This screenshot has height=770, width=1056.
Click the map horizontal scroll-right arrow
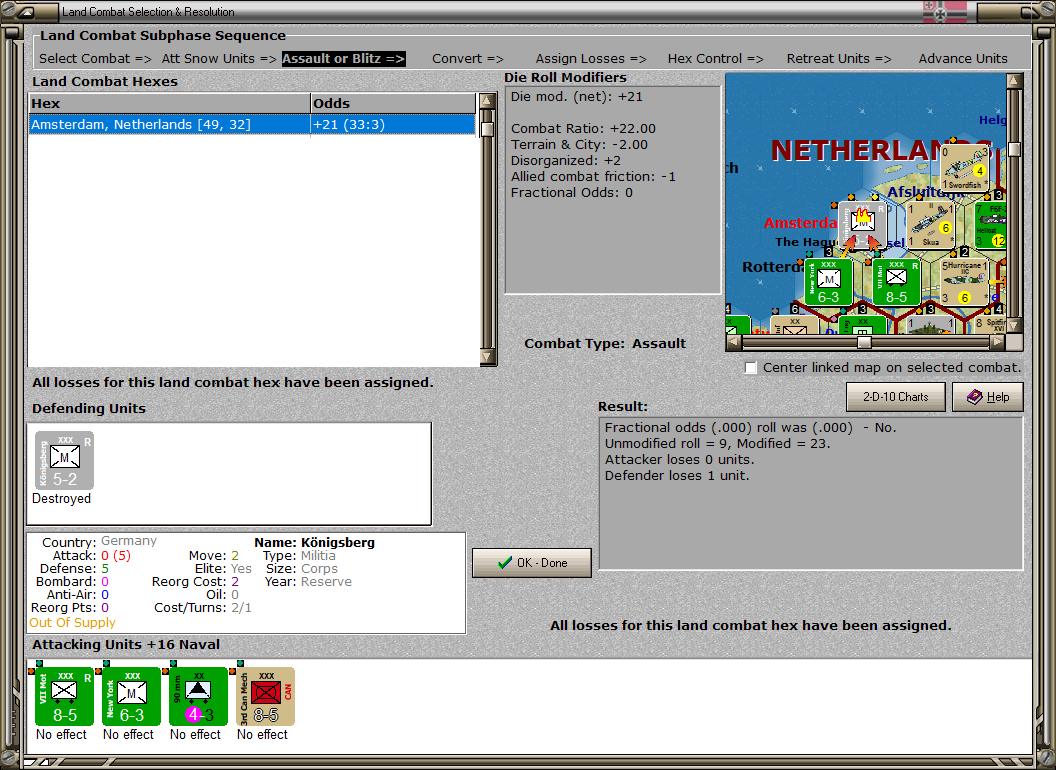click(x=998, y=342)
